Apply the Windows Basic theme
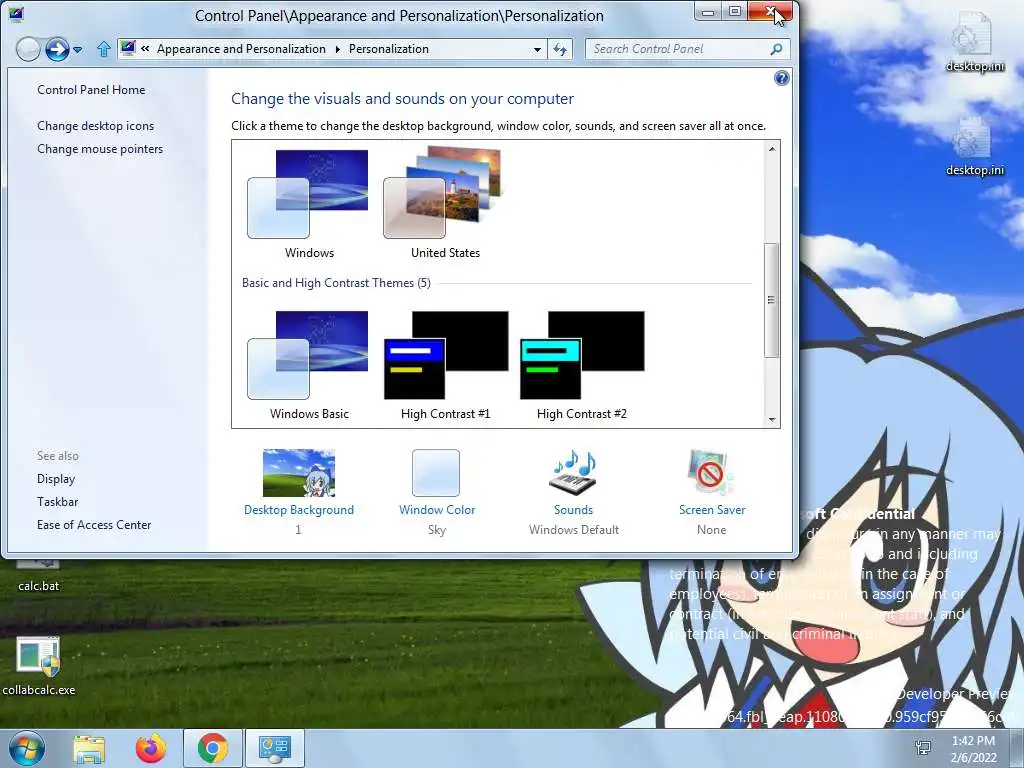 308,366
